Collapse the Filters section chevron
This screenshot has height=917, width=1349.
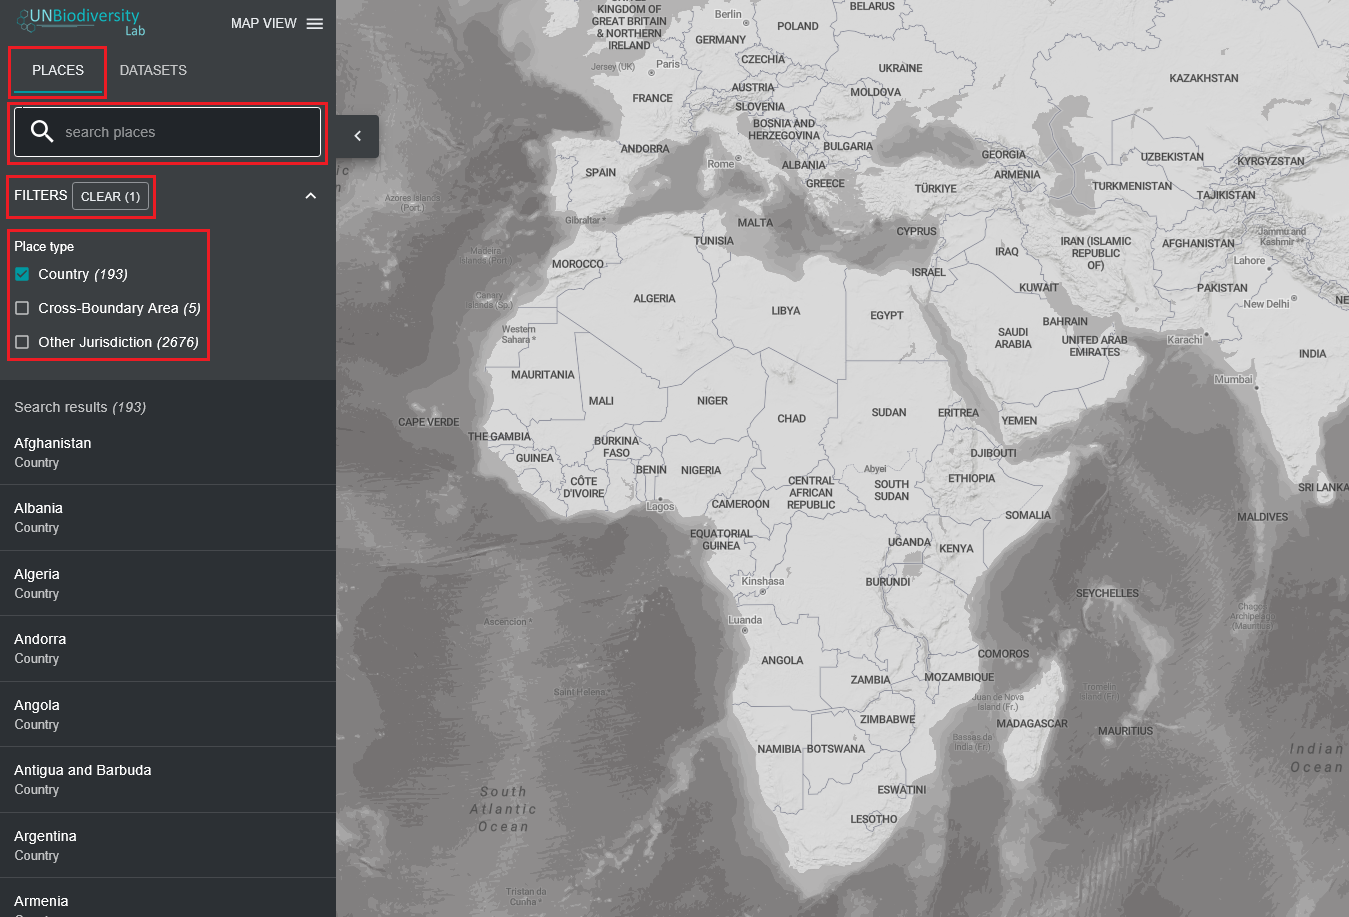pos(310,196)
